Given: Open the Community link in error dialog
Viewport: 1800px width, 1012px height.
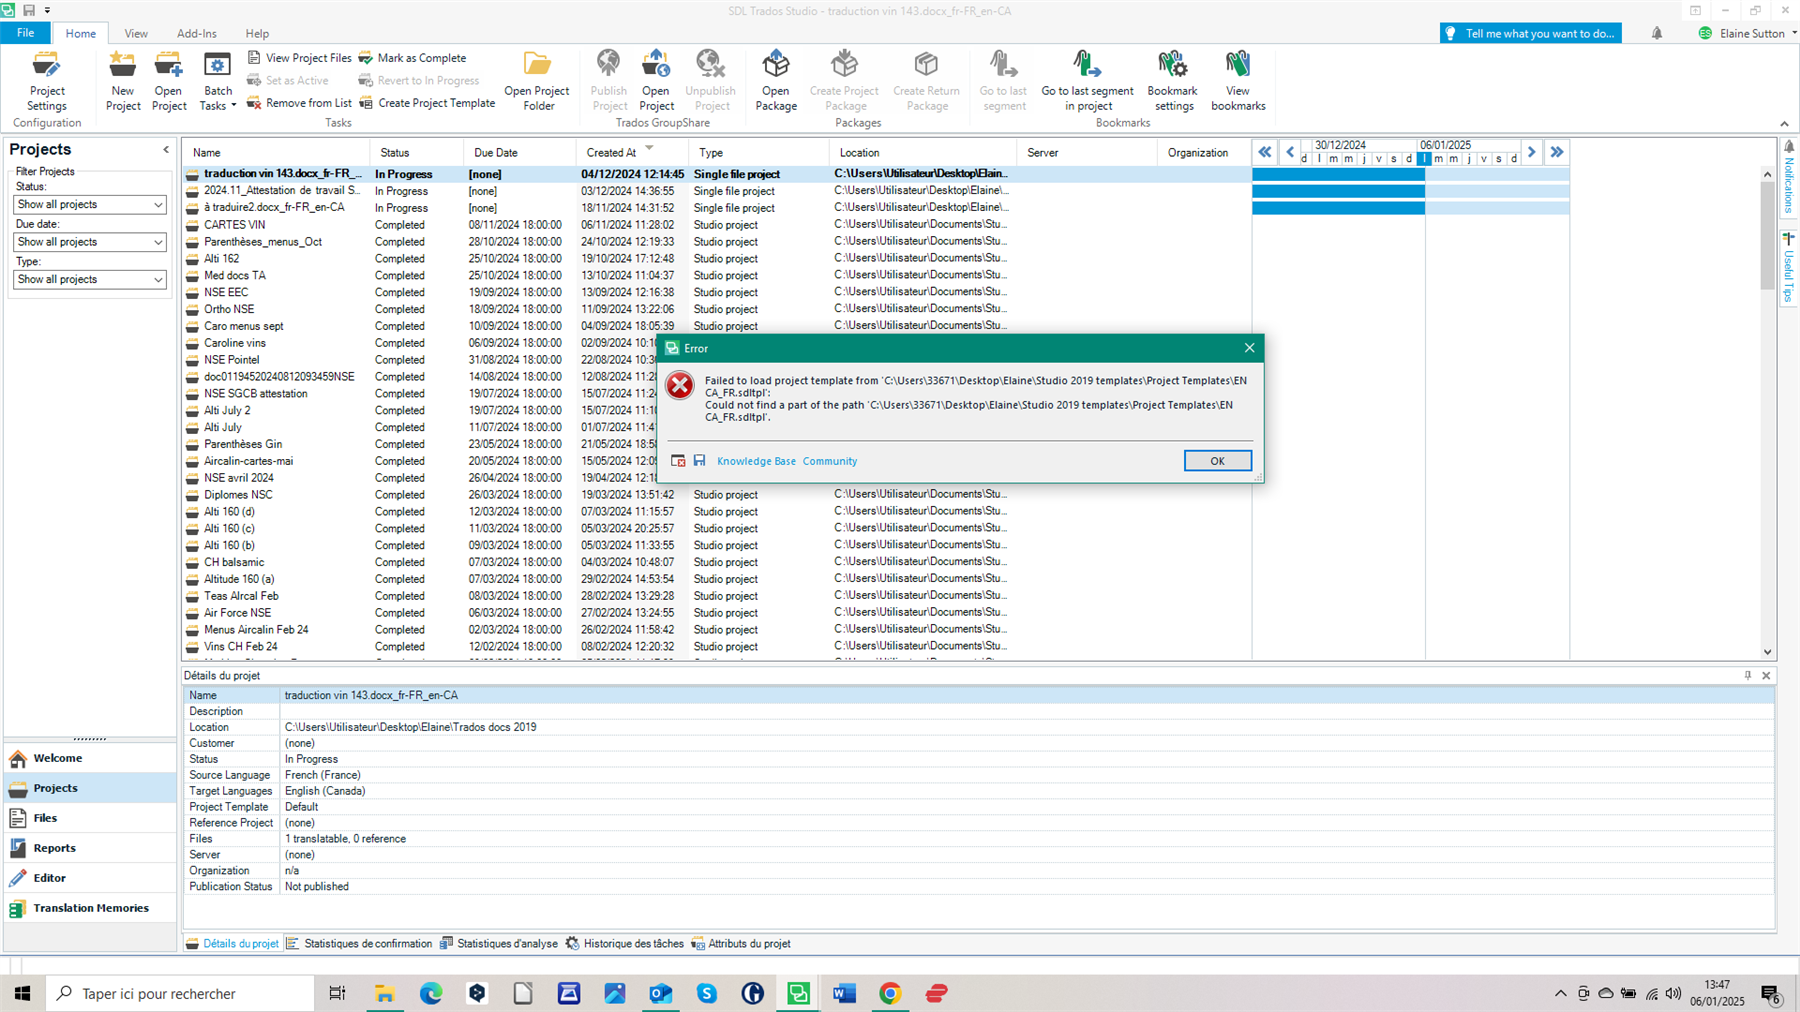Looking at the screenshot, I should pos(830,461).
